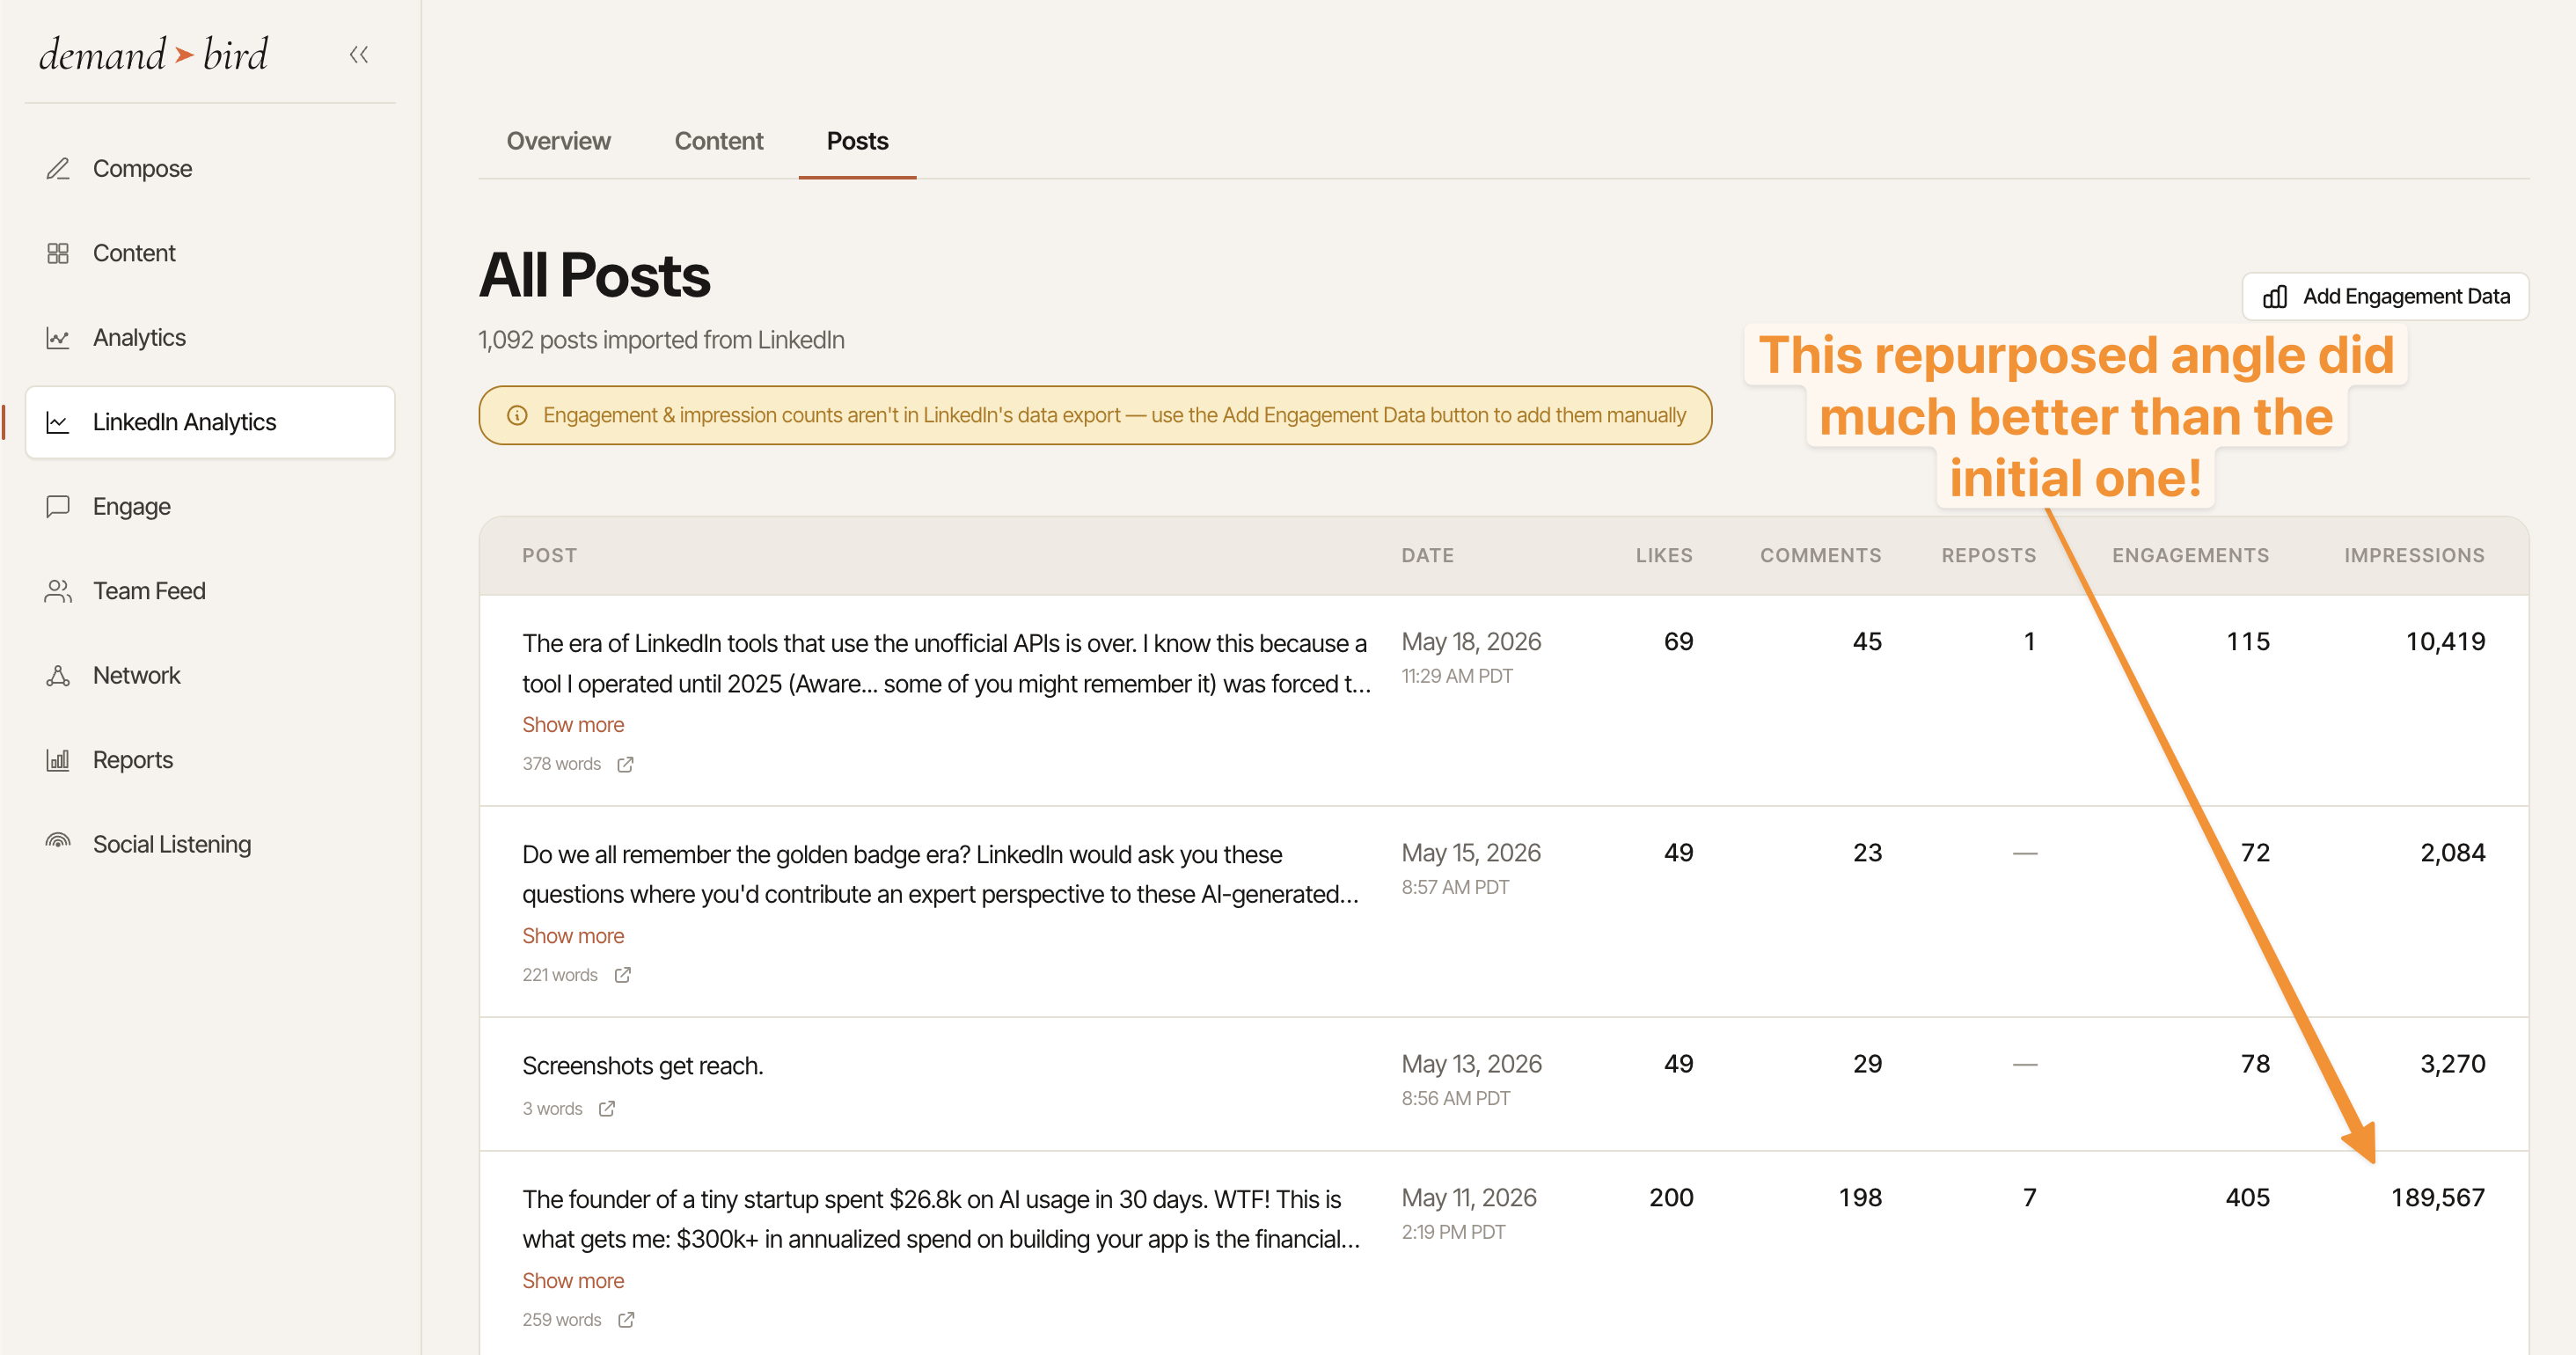Open Compose in the sidebar
The height and width of the screenshot is (1355, 2576).
[x=210, y=168]
